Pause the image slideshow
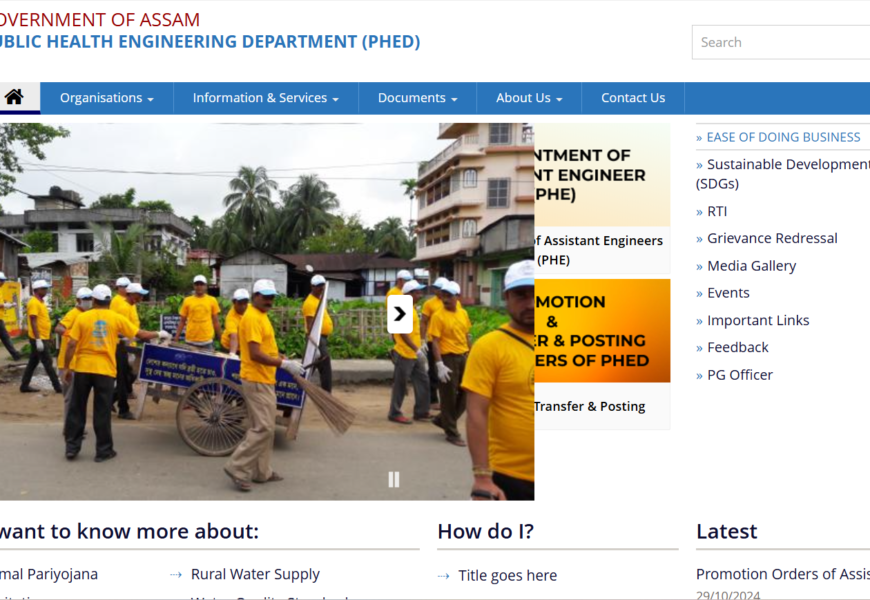The width and height of the screenshot is (870, 600). [394, 479]
